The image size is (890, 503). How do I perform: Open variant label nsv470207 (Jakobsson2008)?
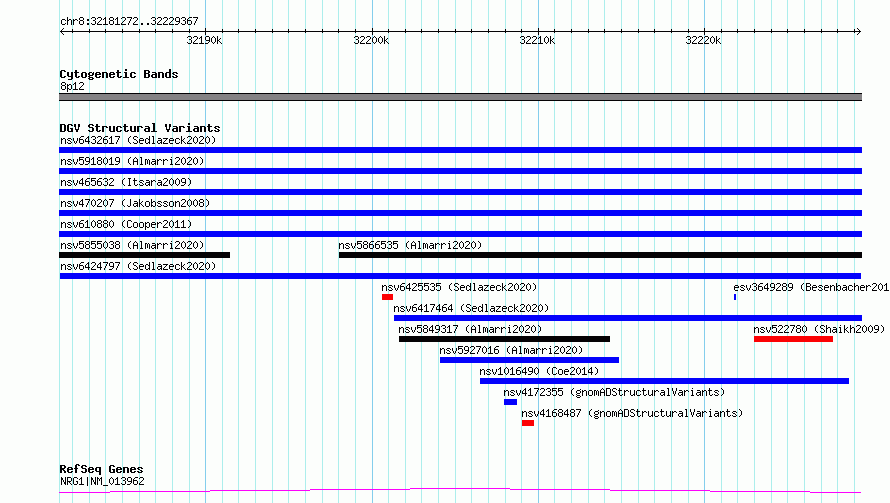135,203
